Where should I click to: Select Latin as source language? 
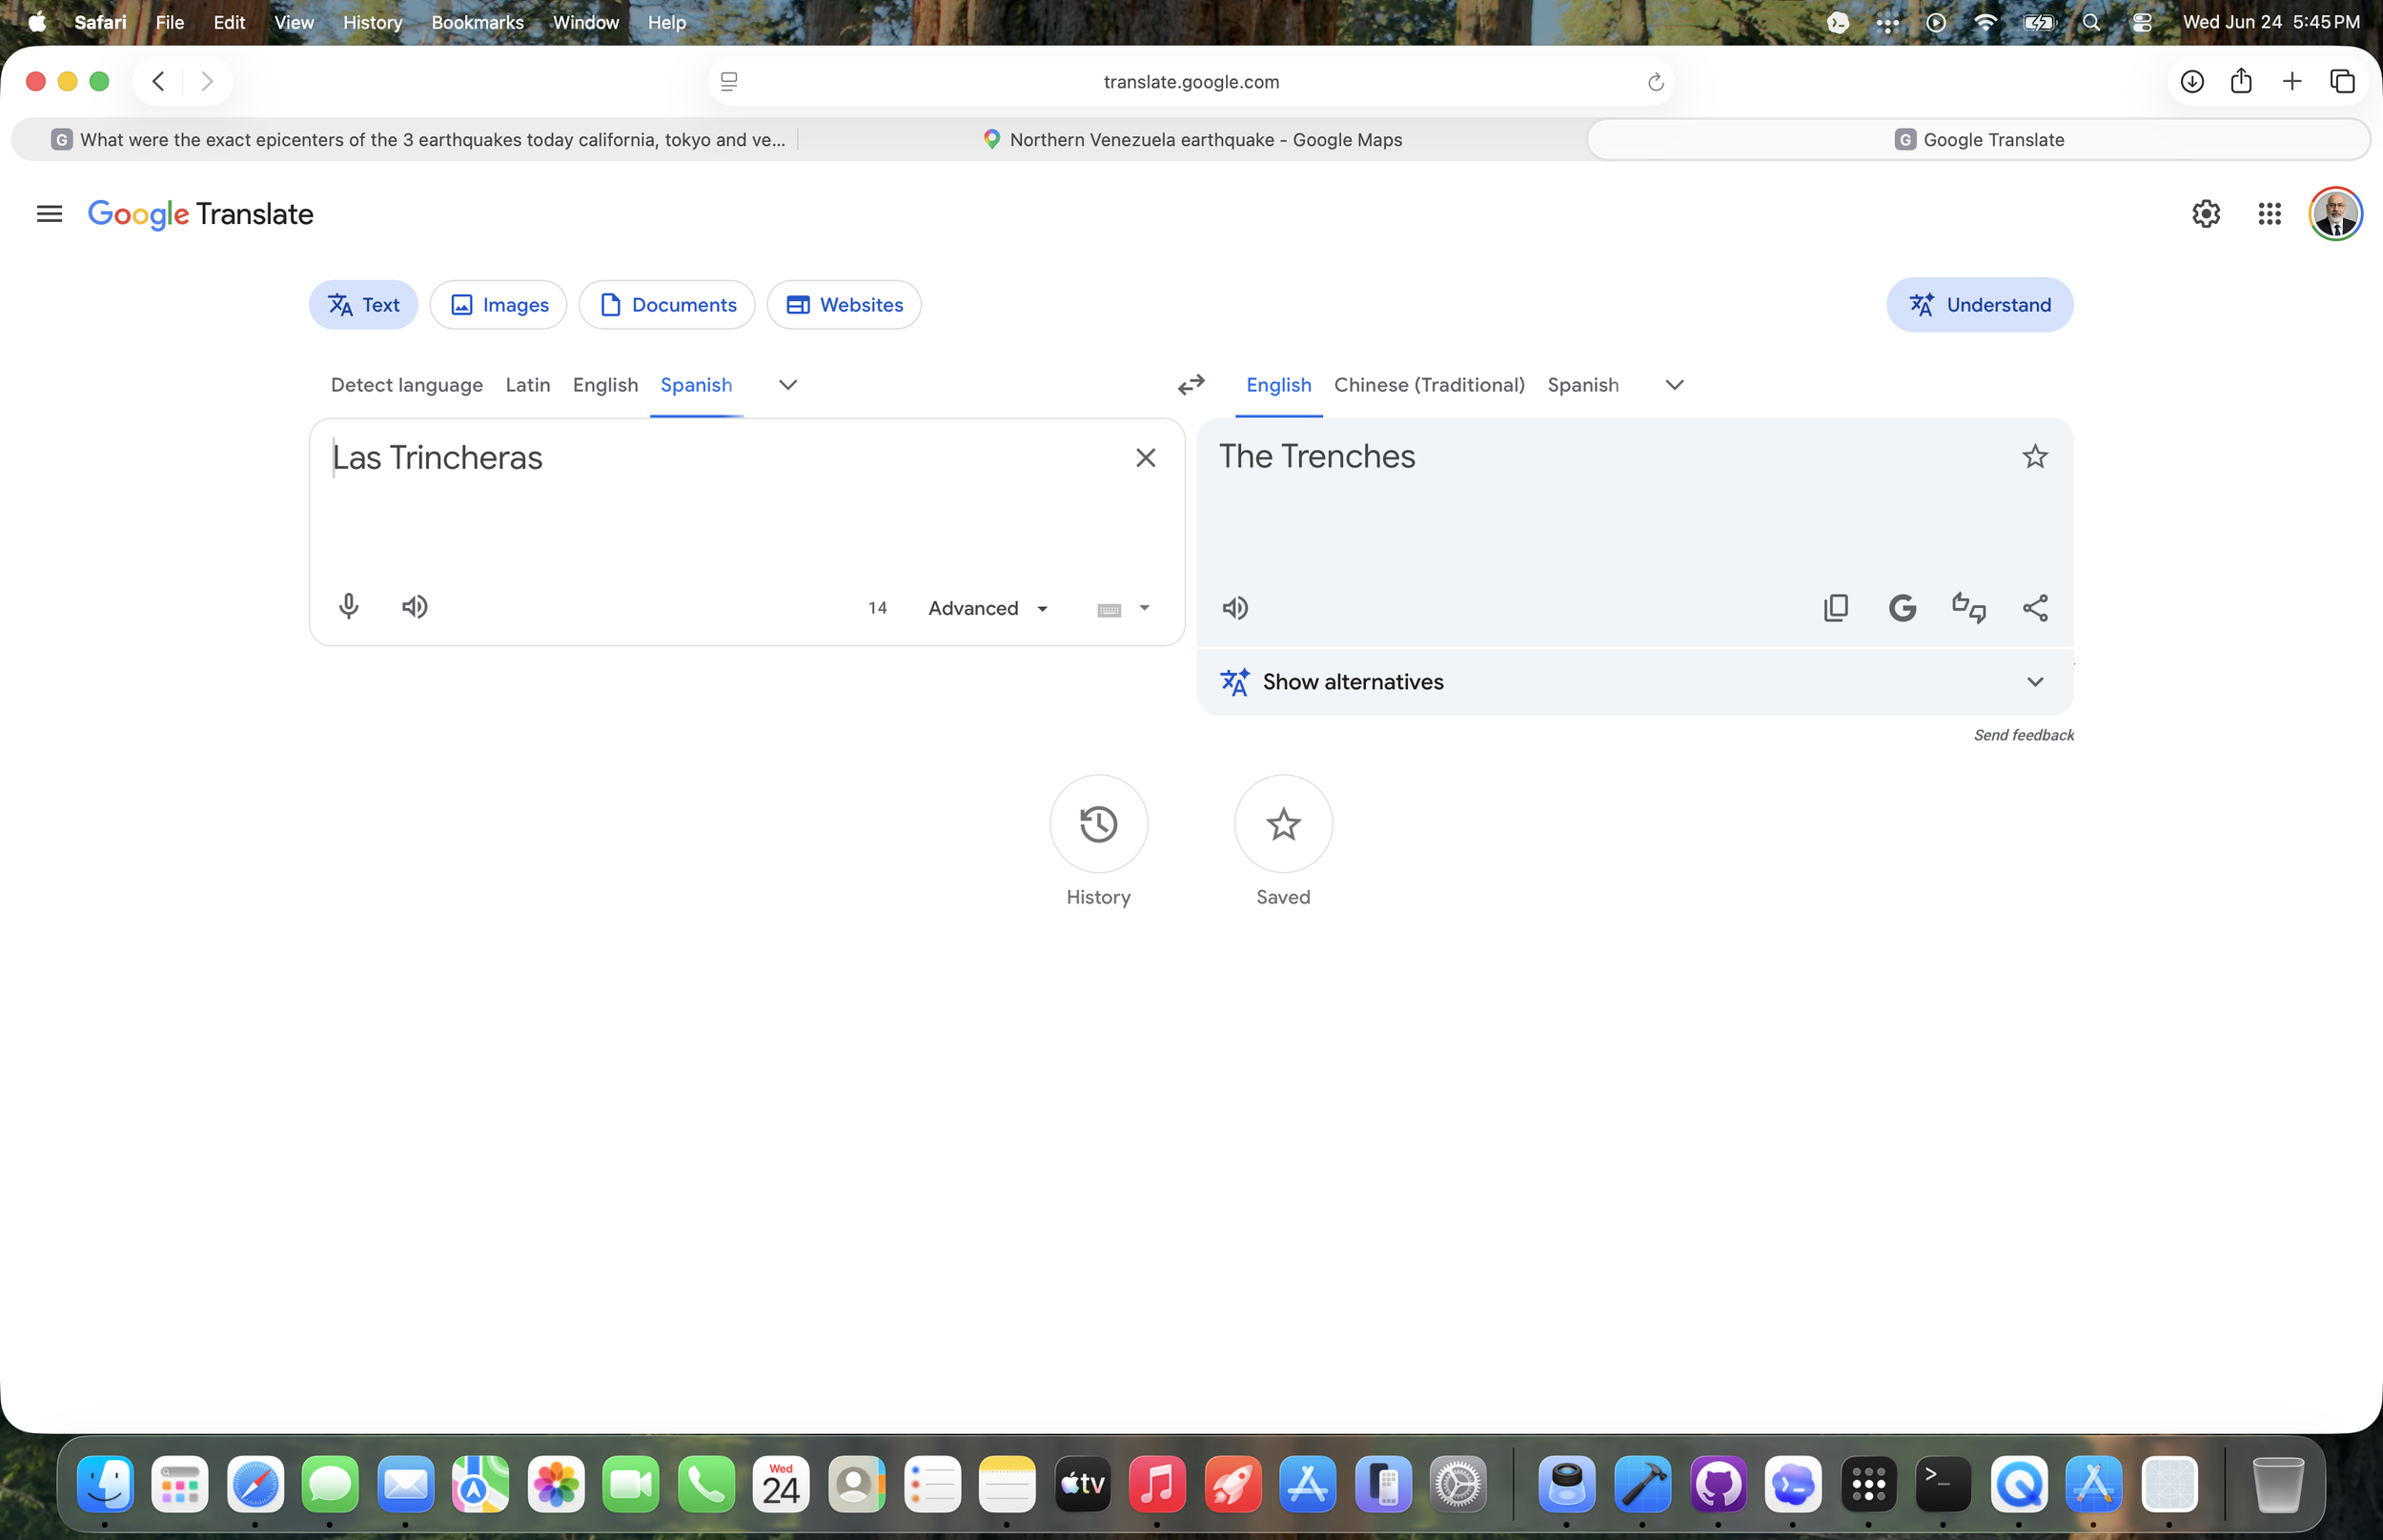tap(528, 385)
